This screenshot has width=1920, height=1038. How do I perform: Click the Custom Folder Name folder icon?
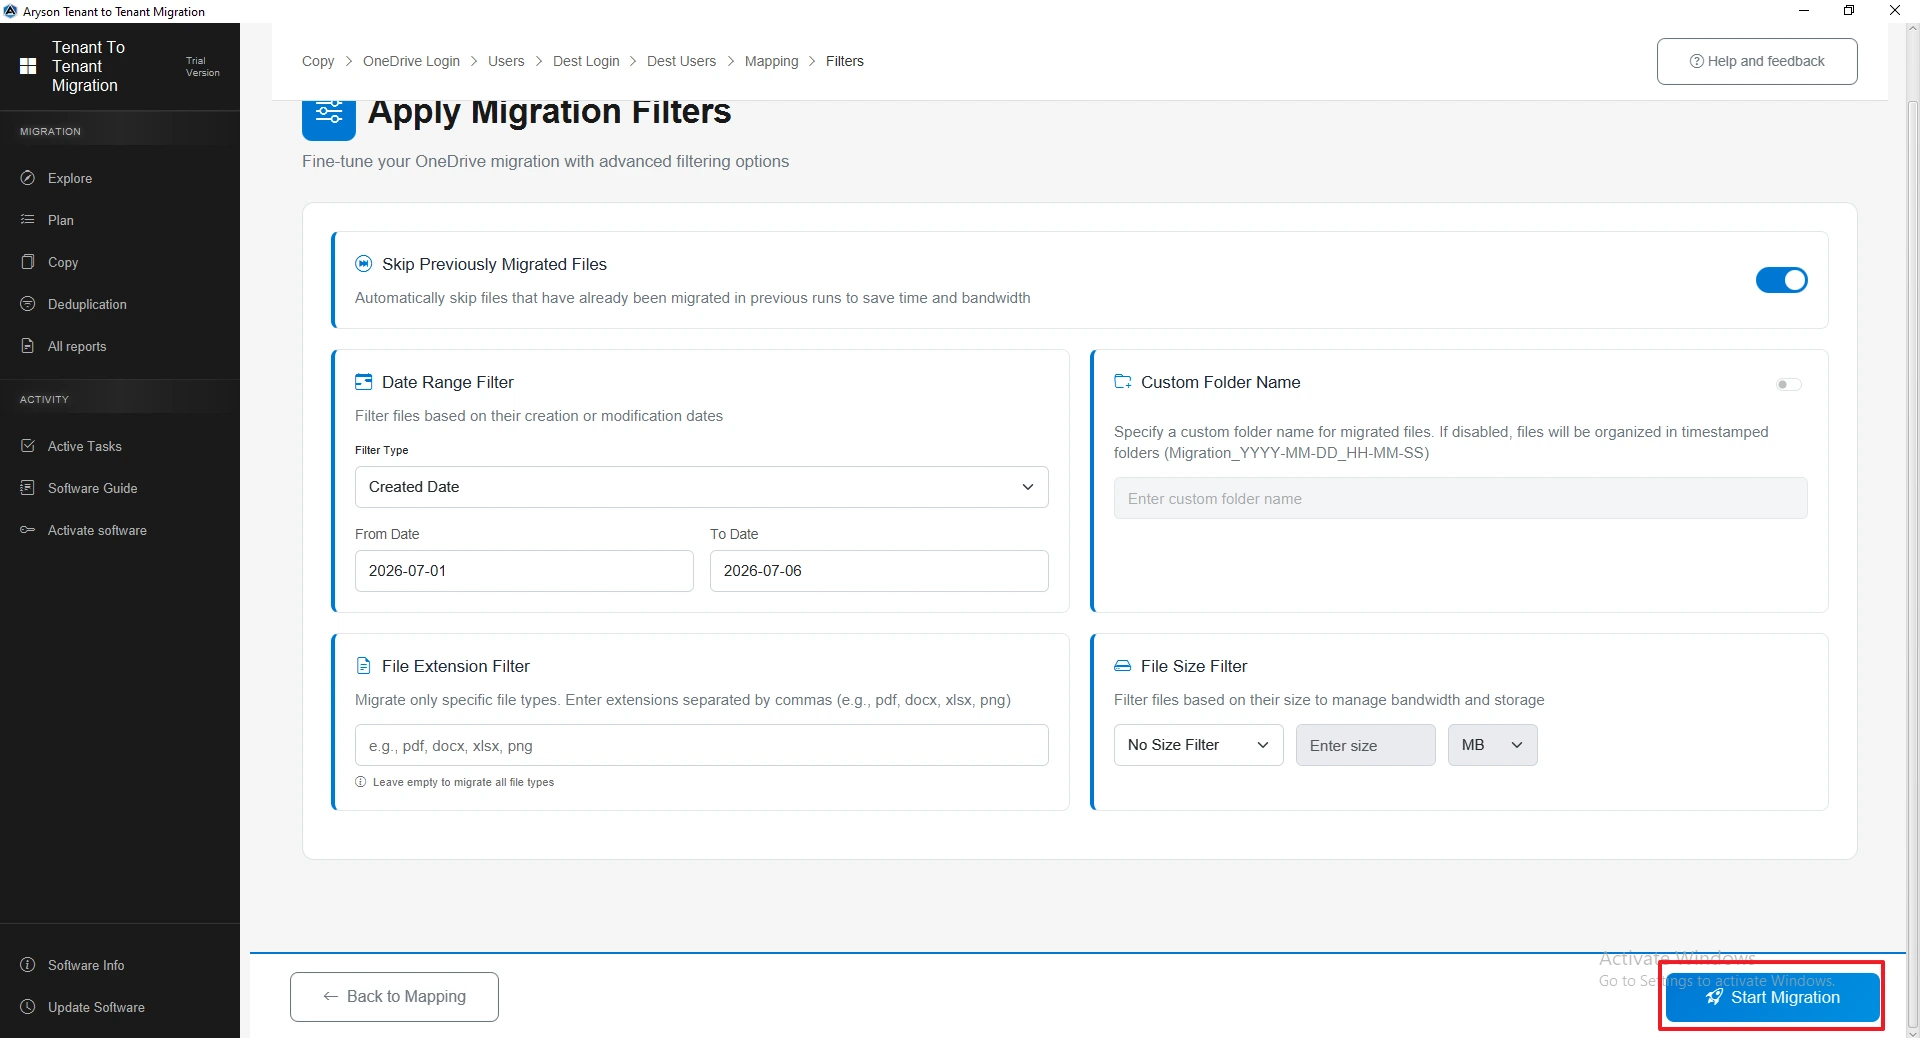coord(1123,382)
